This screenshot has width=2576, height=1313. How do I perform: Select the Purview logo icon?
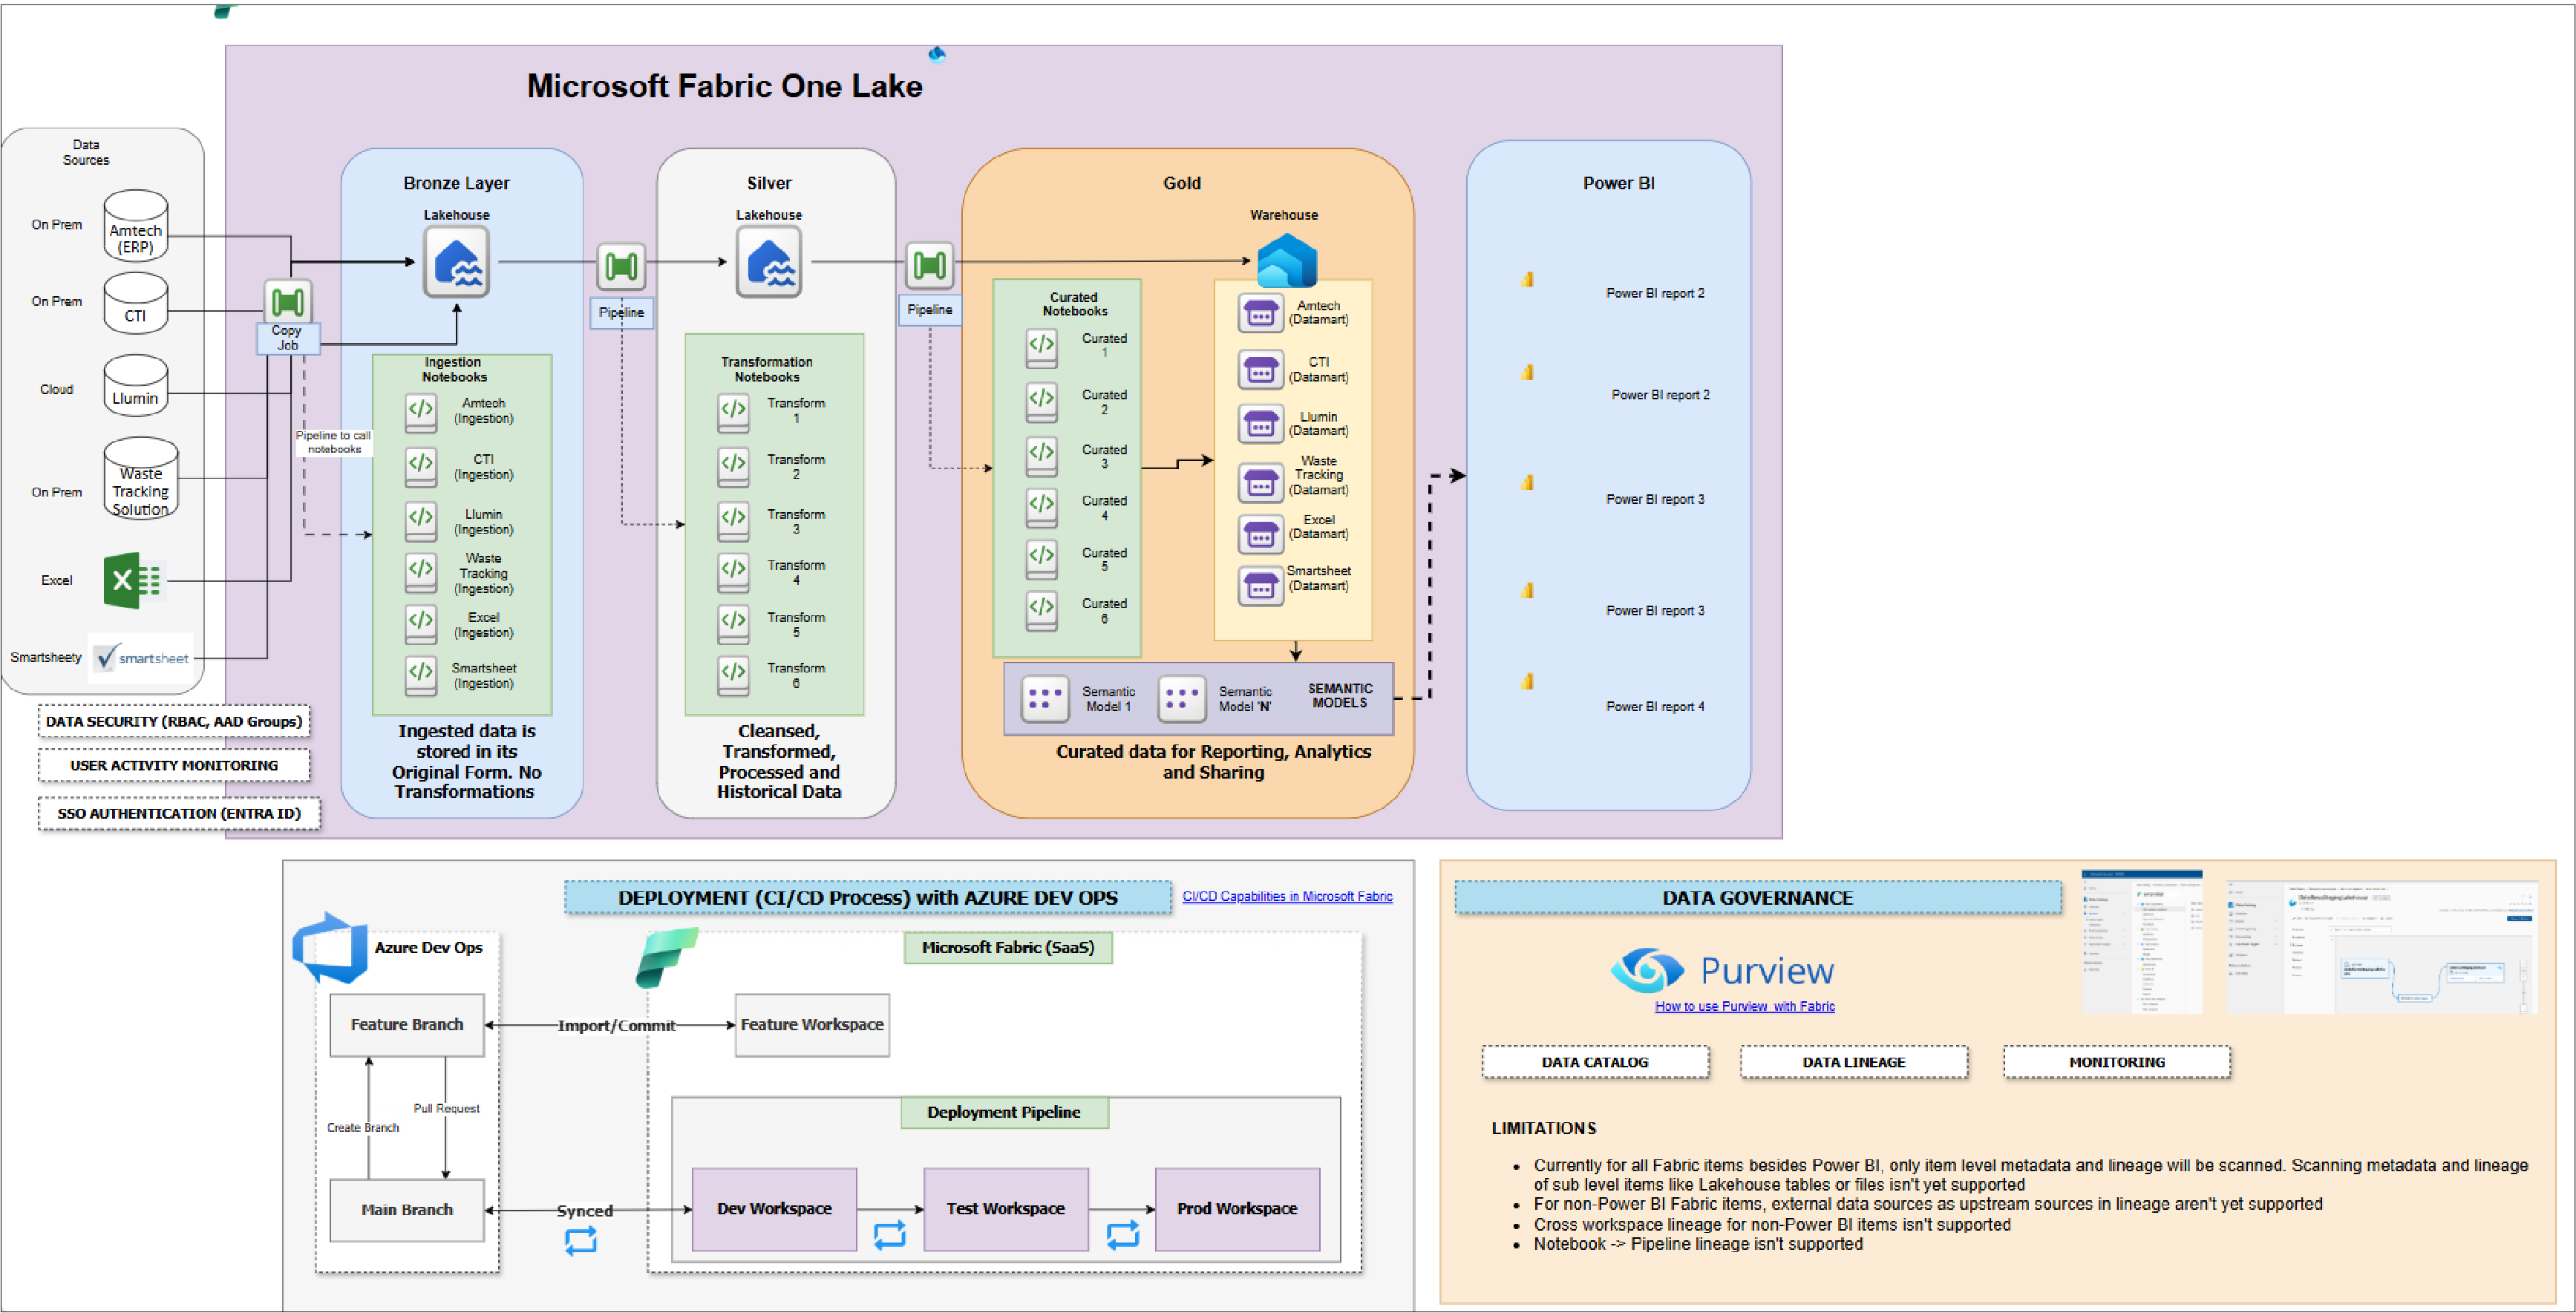pos(1646,970)
